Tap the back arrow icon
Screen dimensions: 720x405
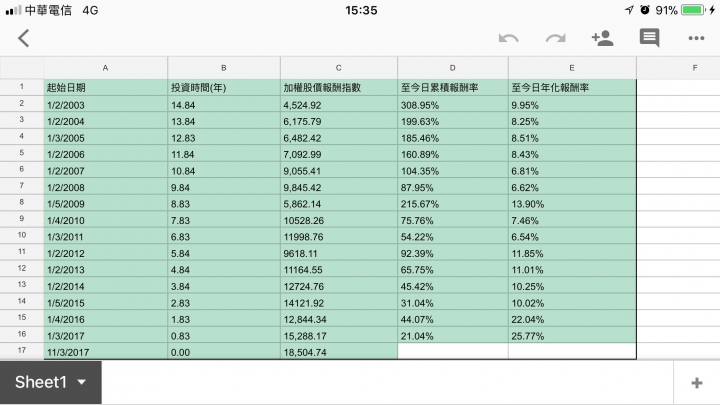pos(23,38)
